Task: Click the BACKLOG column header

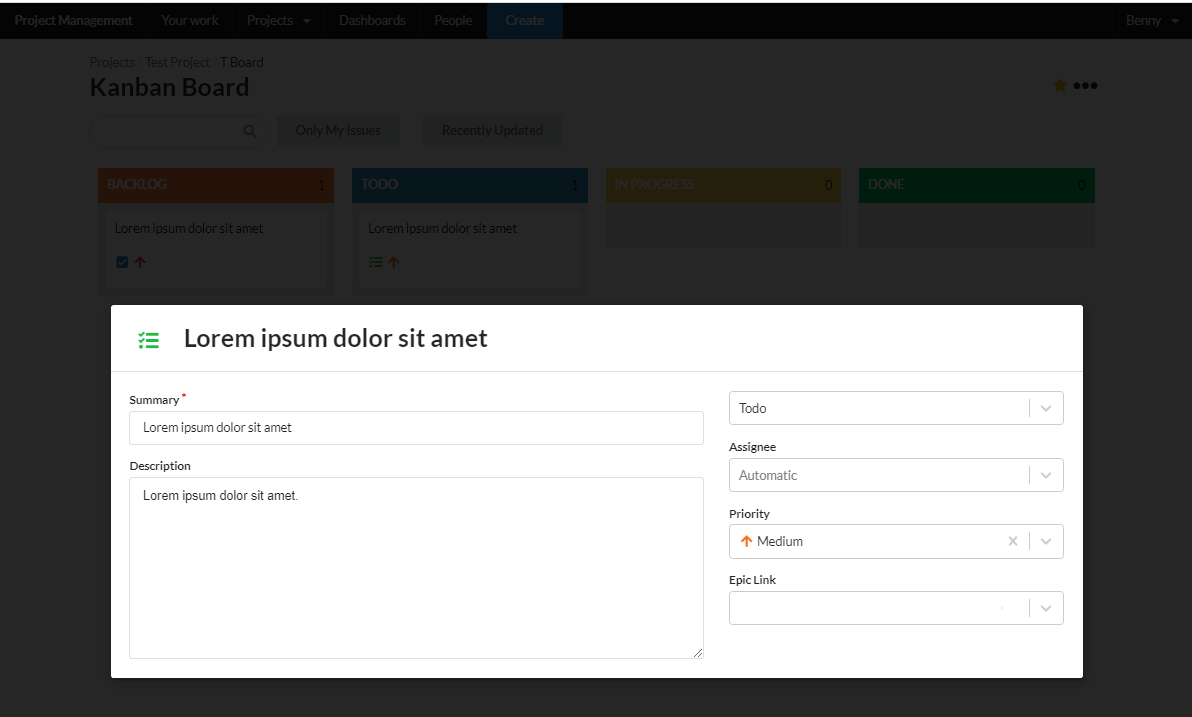Action: coord(216,185)
